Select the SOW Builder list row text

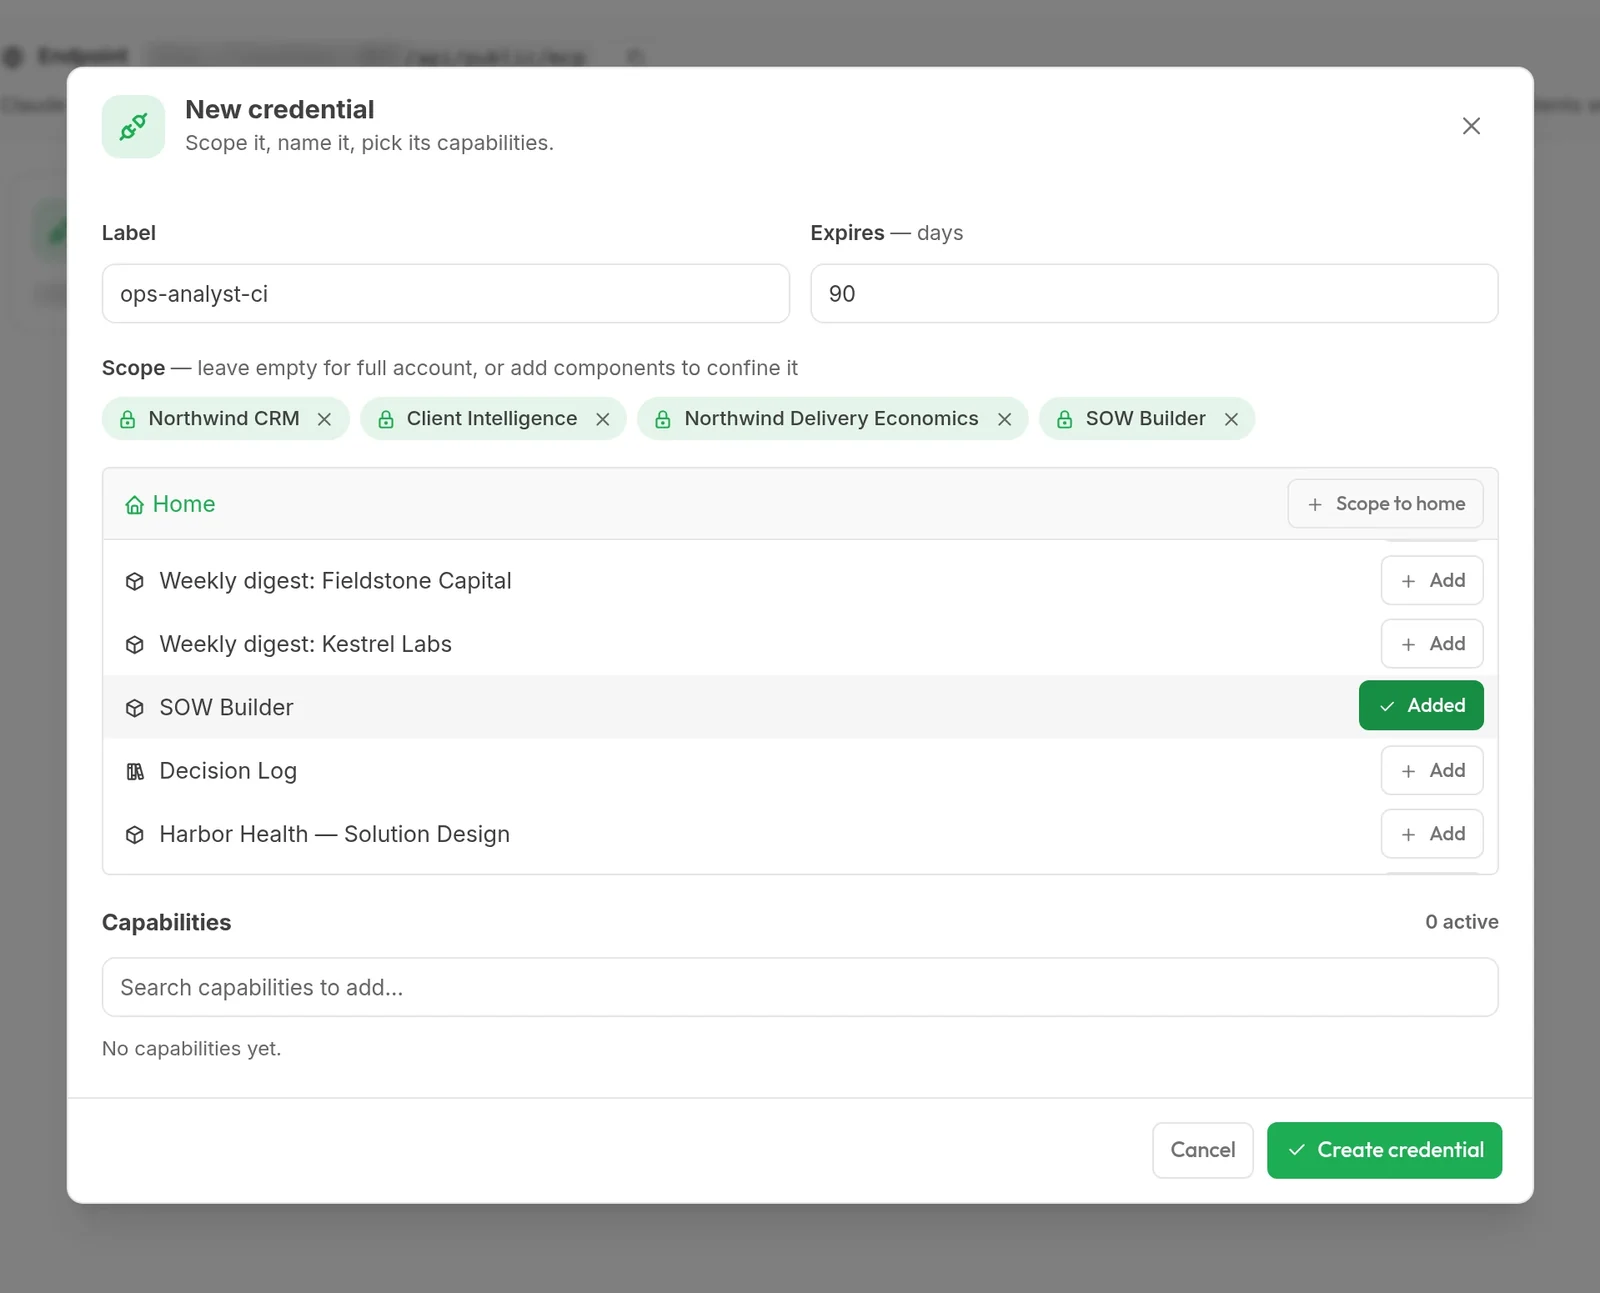[227, 707]
